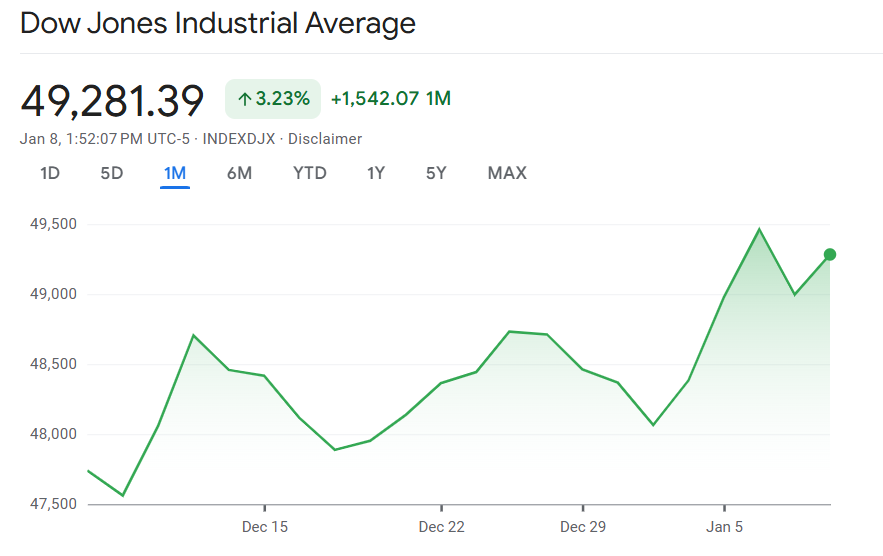
Task: Select the 1Y time range
Action: tap(376, 173)
